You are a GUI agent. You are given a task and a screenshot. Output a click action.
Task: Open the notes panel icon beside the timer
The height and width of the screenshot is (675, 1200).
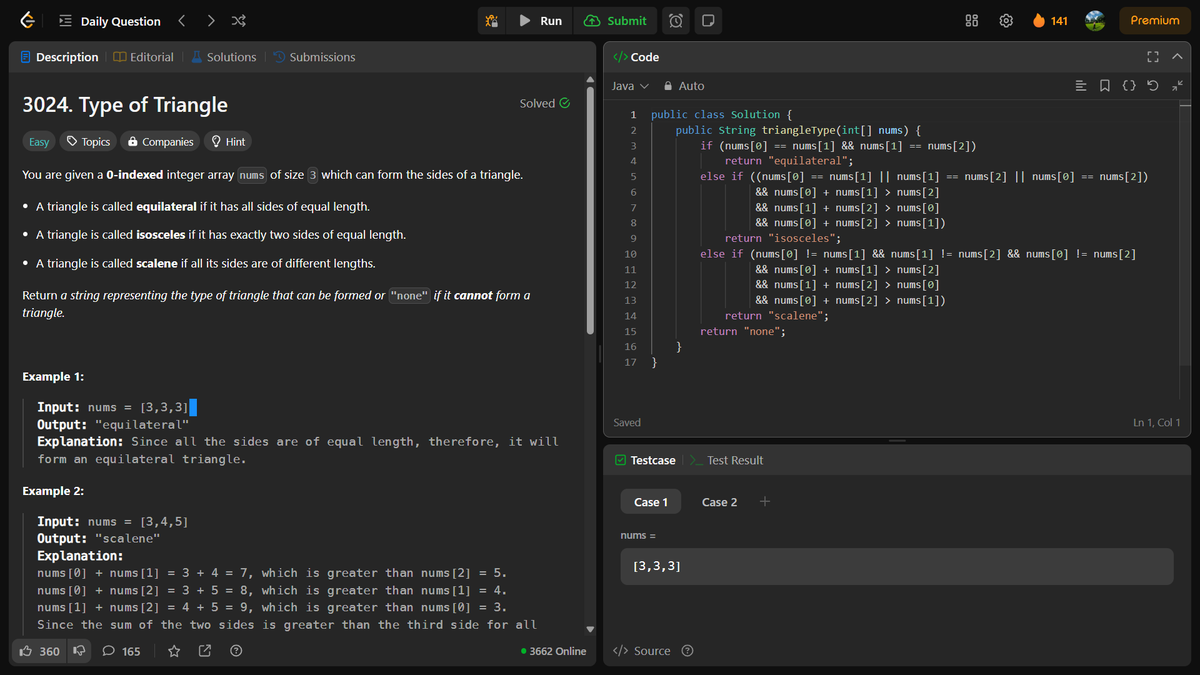click(708, 20)
